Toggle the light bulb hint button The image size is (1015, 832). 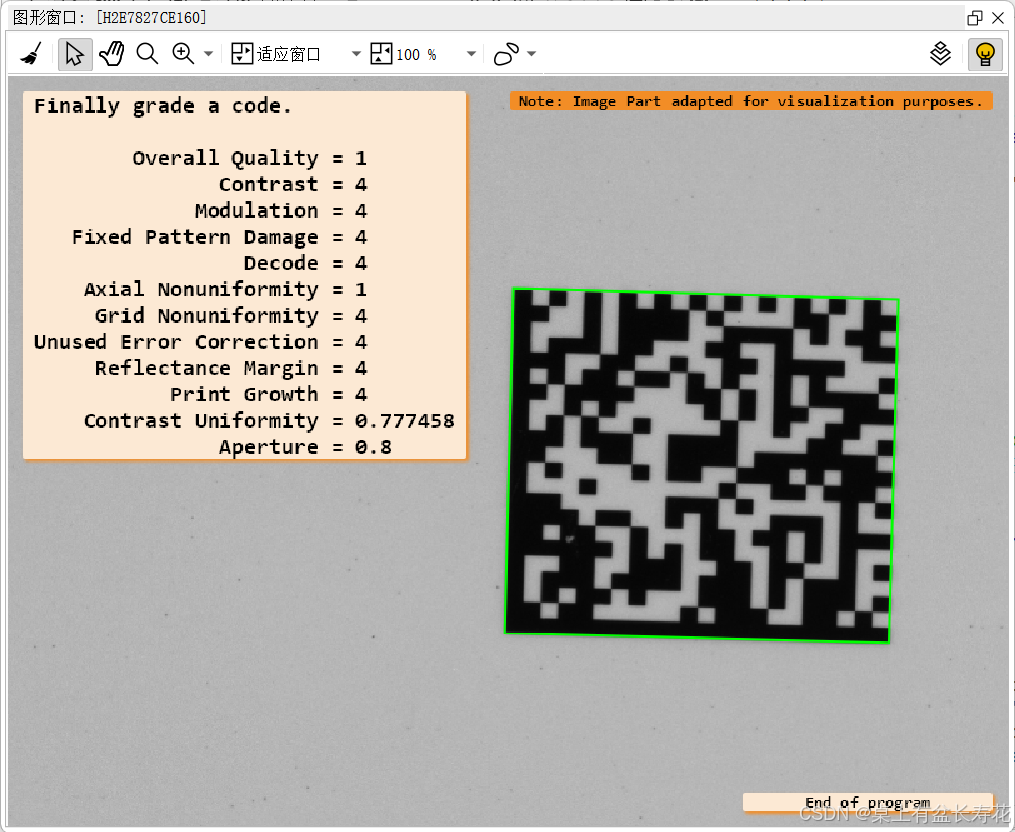(985, 54)
